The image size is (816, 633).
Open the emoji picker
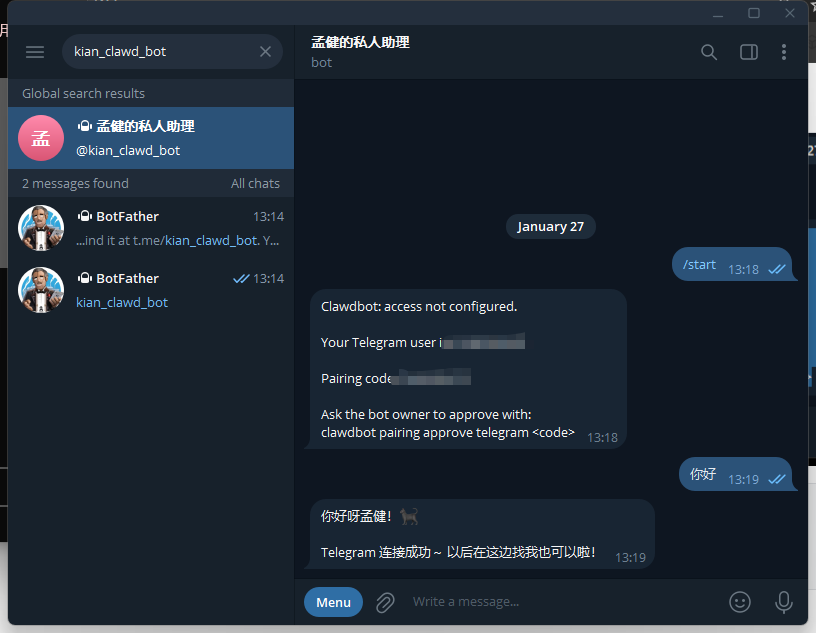[x=740, y=602]
